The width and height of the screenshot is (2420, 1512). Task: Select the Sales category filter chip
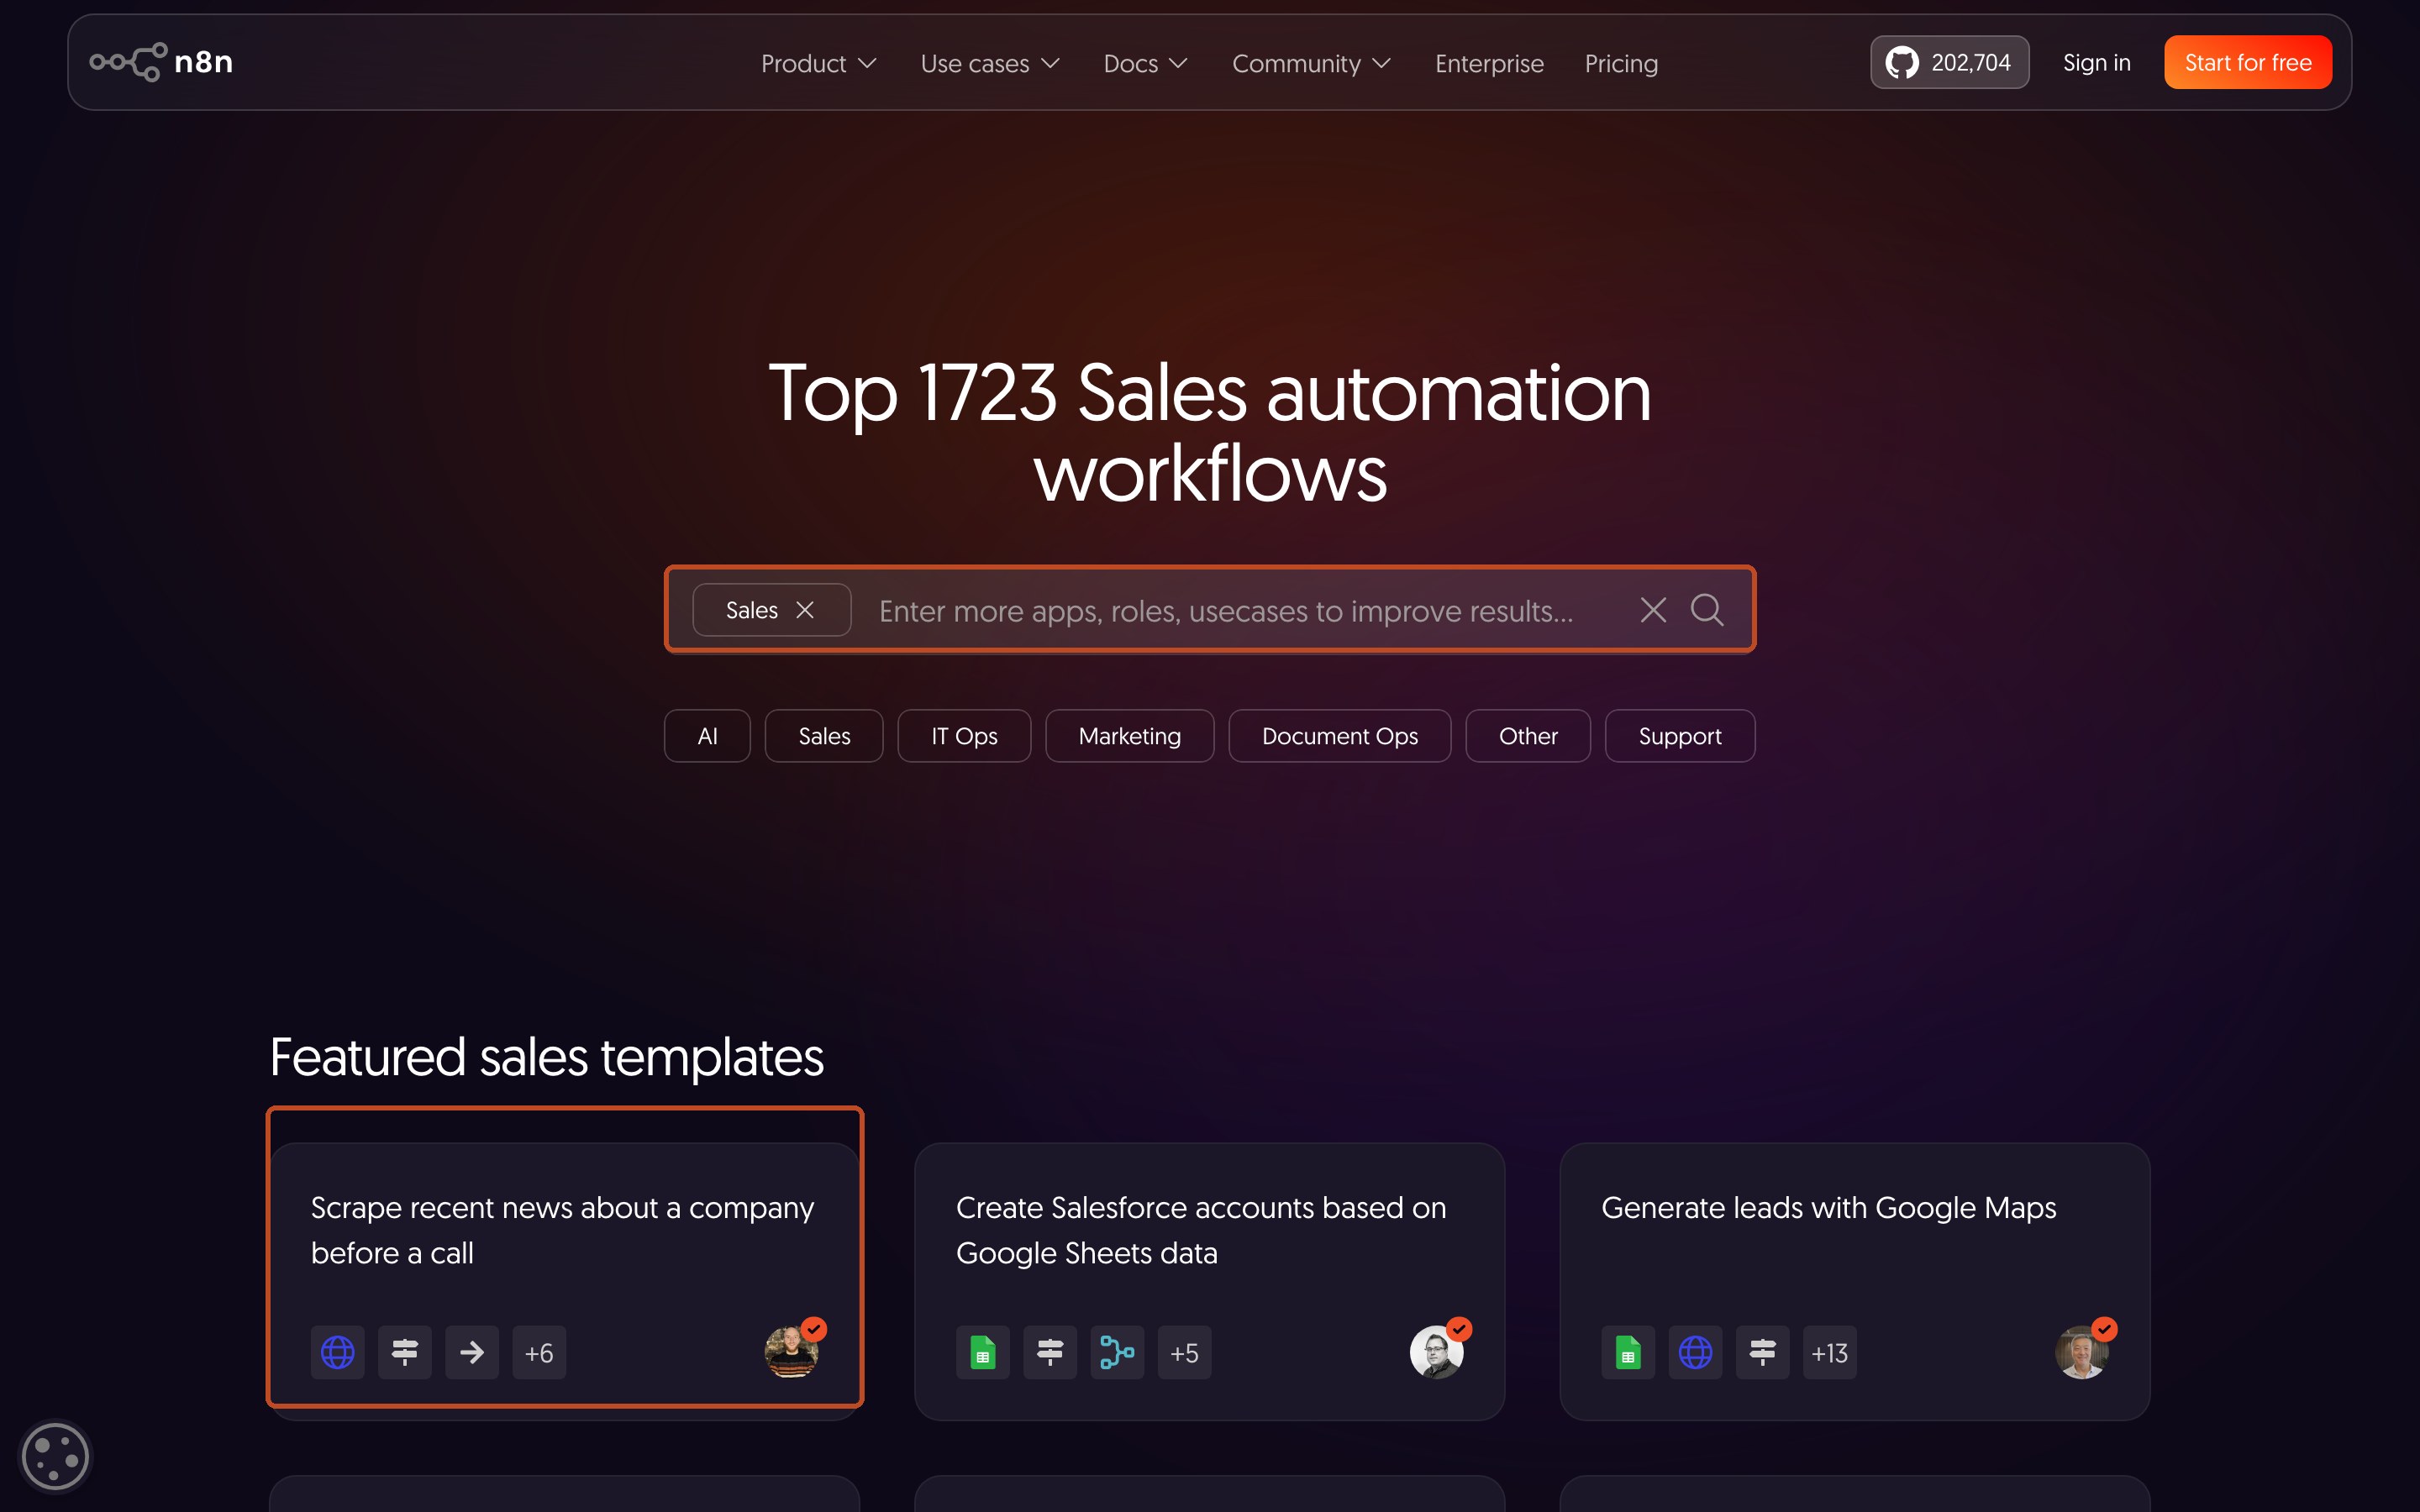coord(824,736)
